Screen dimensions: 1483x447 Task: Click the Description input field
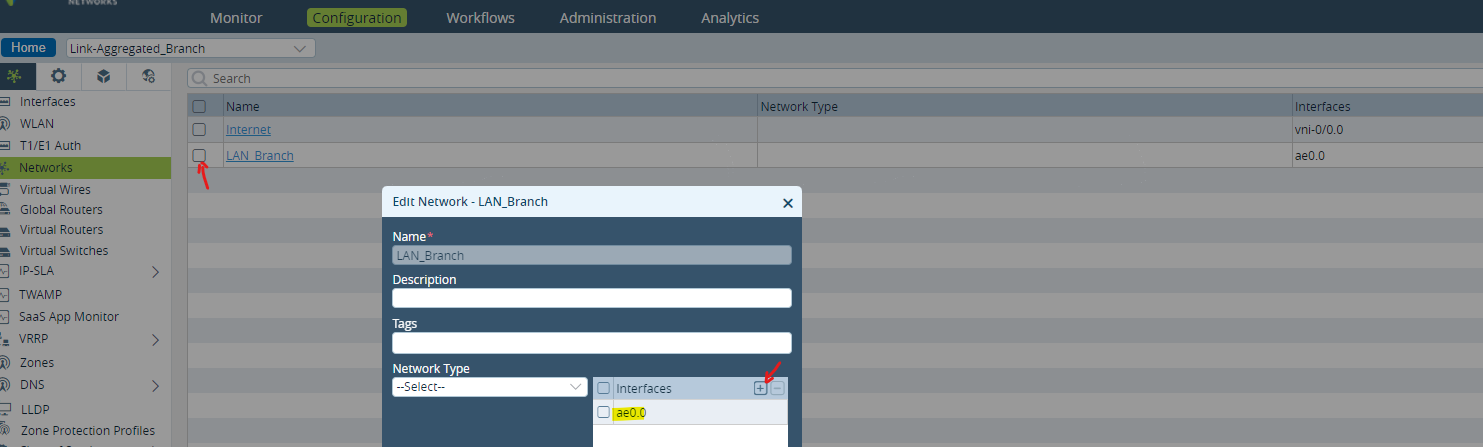point(592,298)
